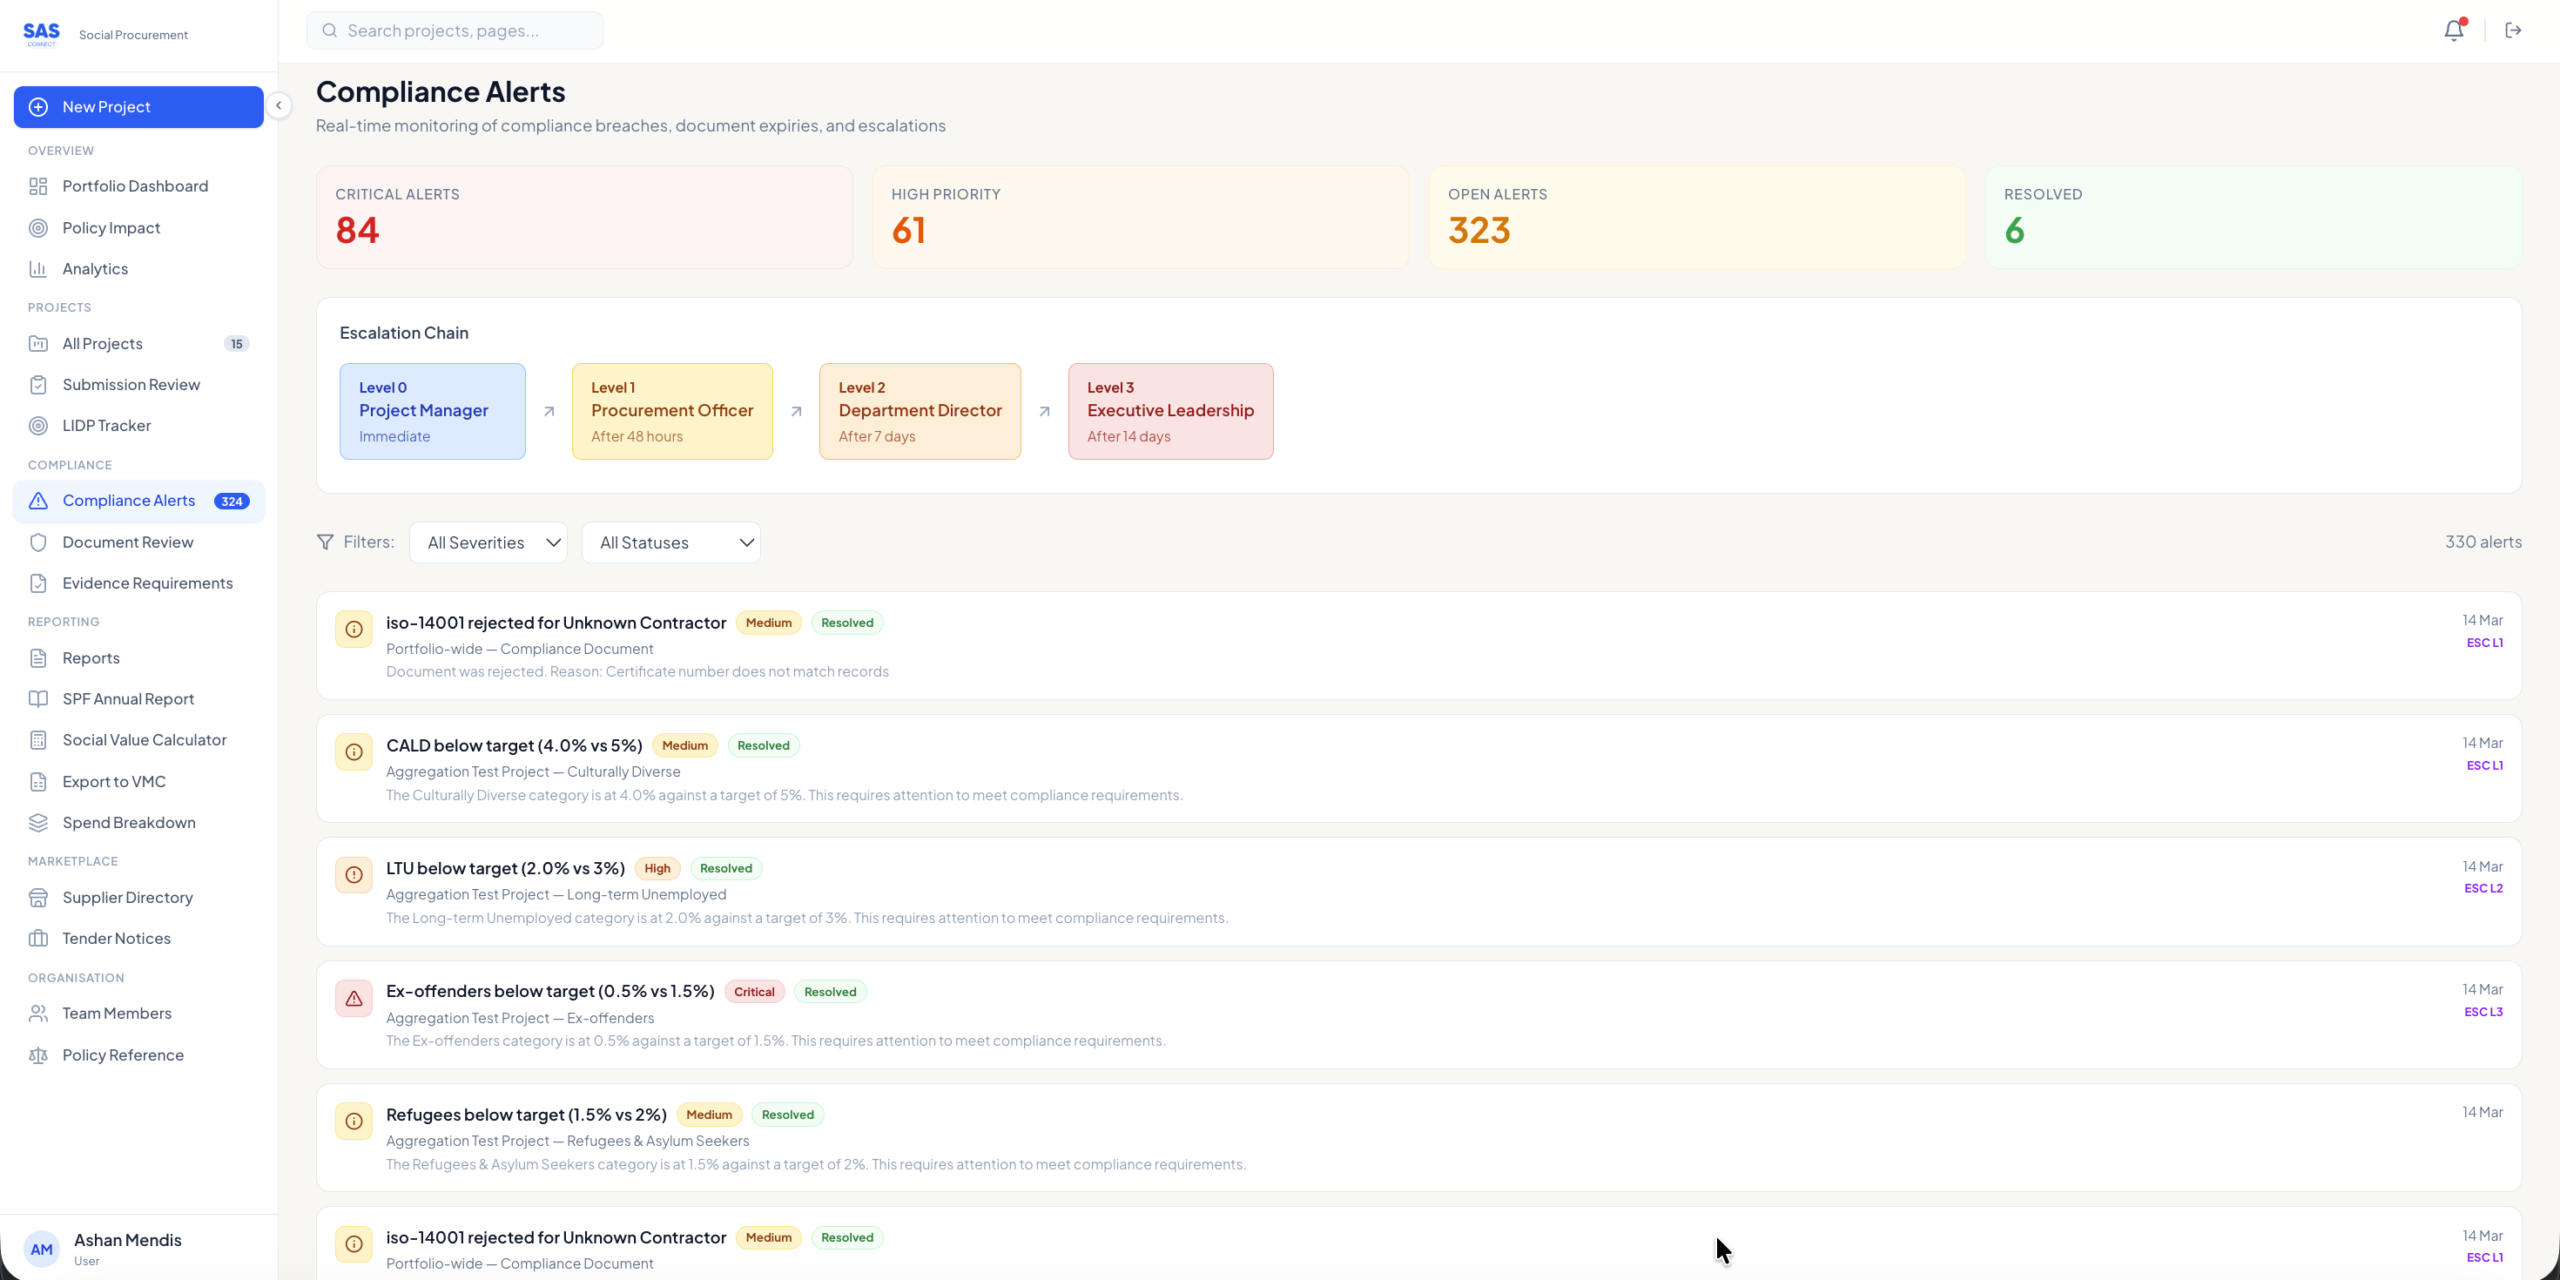Click the SAS Connect logo
Screen dimensions: 2560x1280
pos(41,34)
